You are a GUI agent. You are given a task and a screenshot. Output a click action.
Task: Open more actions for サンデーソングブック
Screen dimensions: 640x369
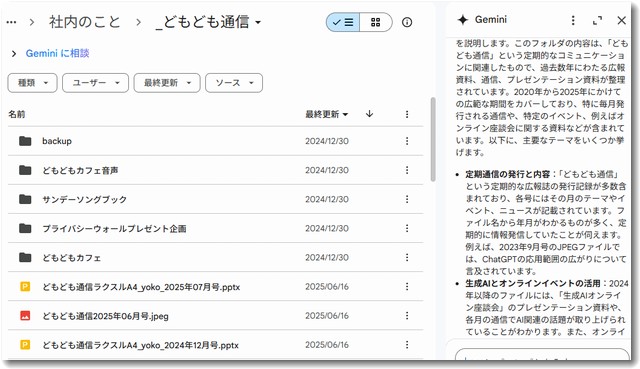(407, 199)
